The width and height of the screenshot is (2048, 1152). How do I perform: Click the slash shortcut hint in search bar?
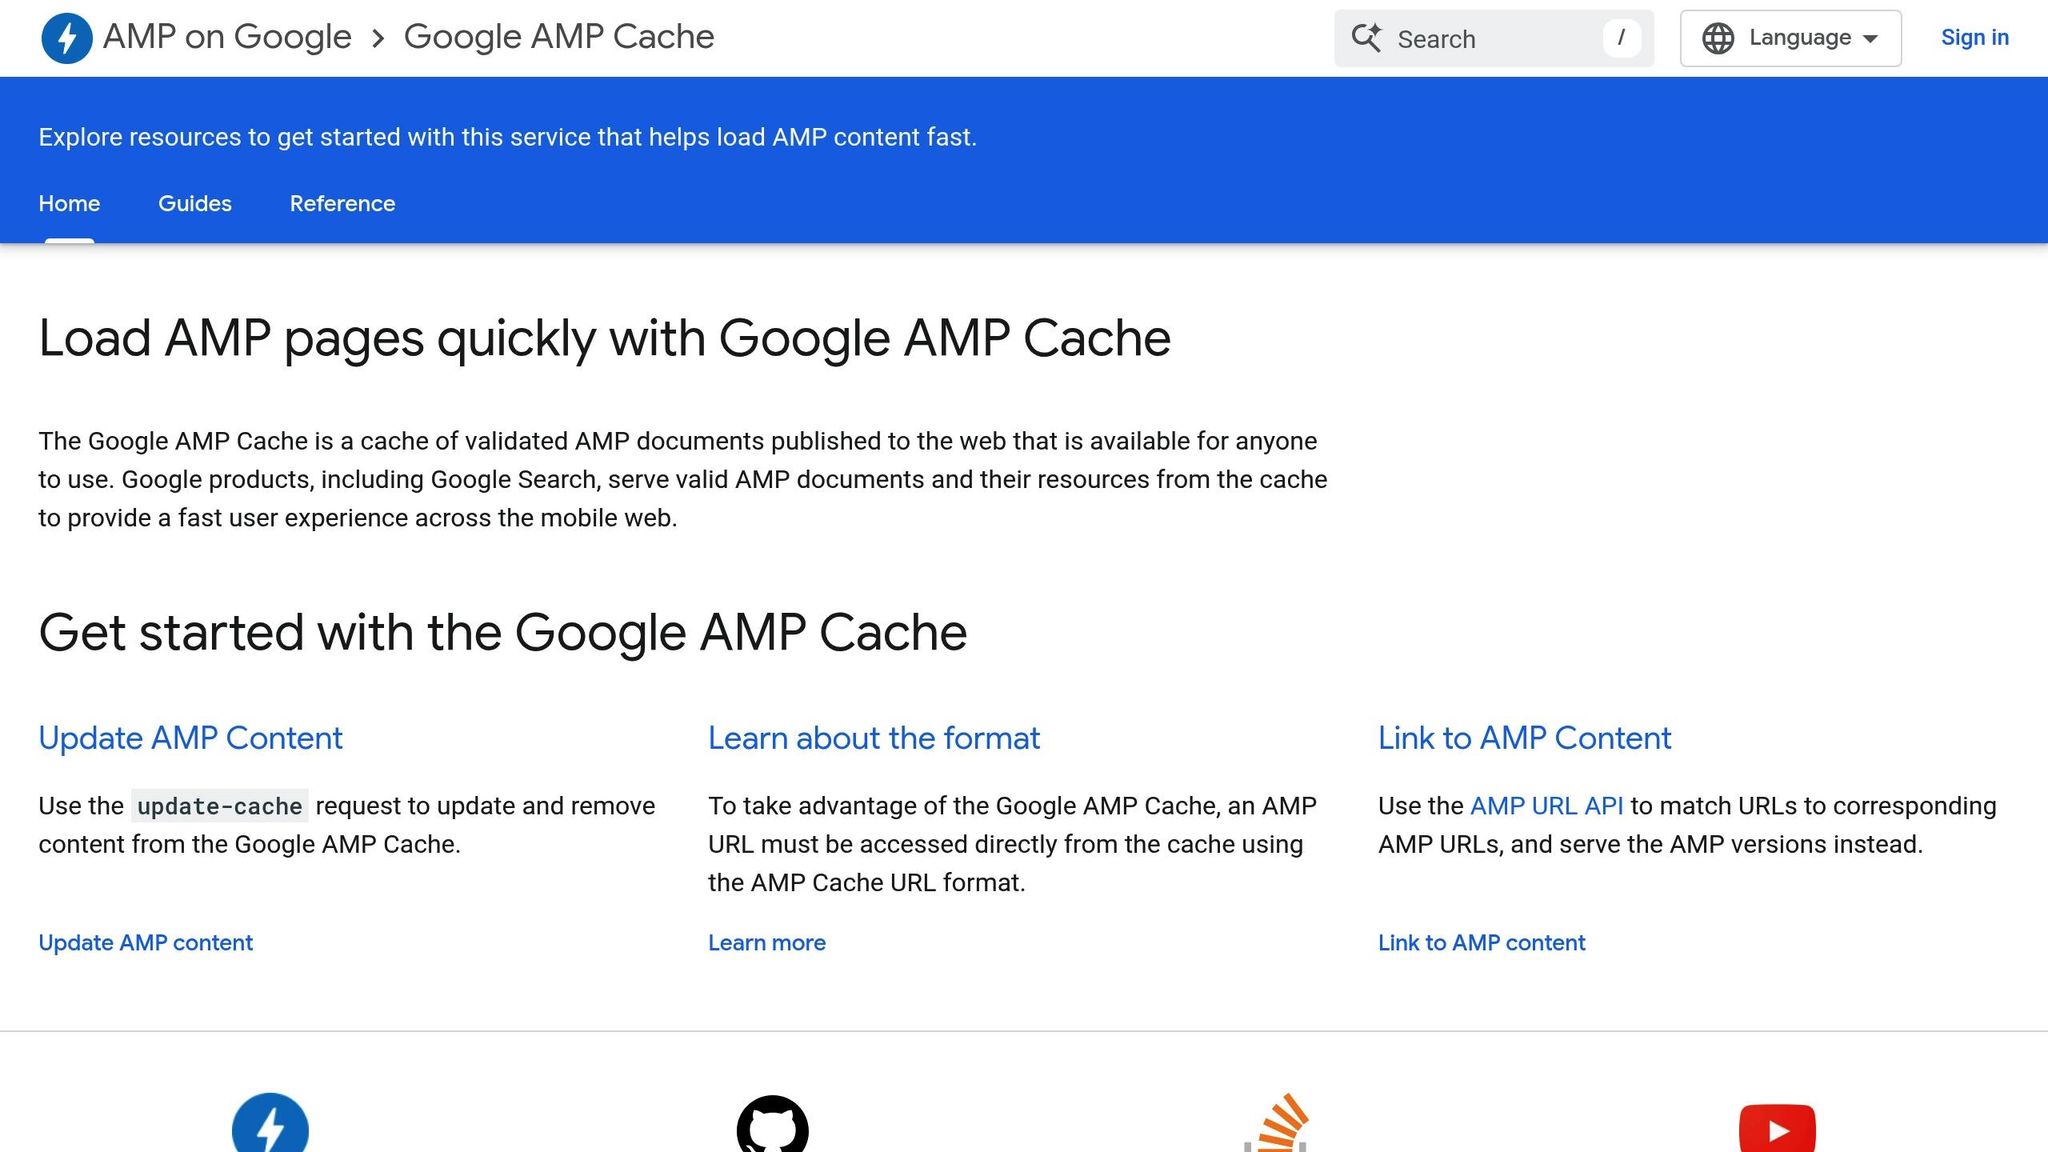tap(1621, 38)
